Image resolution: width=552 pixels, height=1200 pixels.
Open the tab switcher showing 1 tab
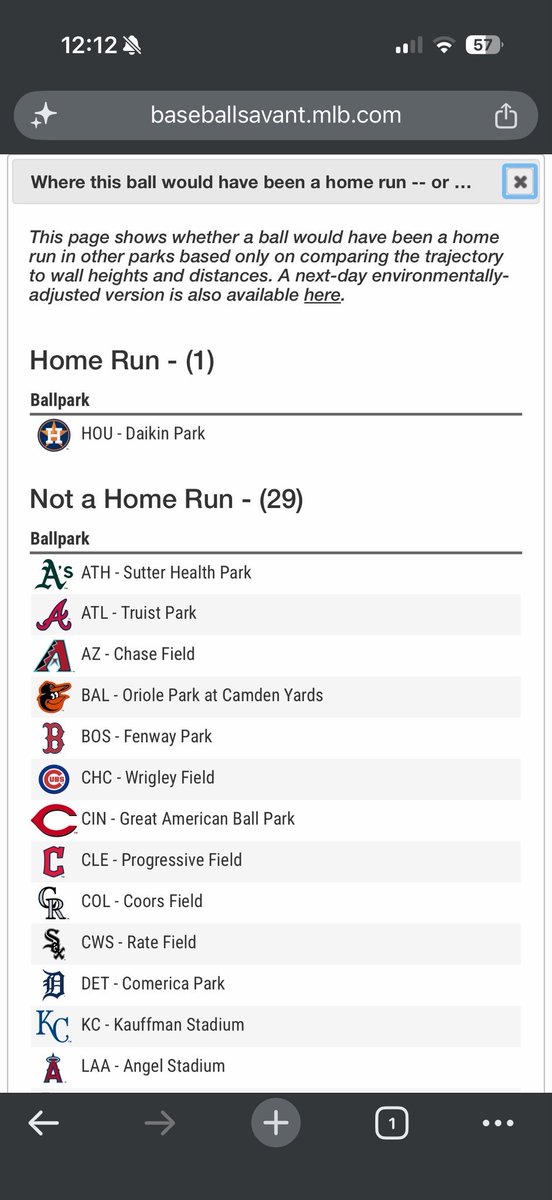coord(392,1124)
